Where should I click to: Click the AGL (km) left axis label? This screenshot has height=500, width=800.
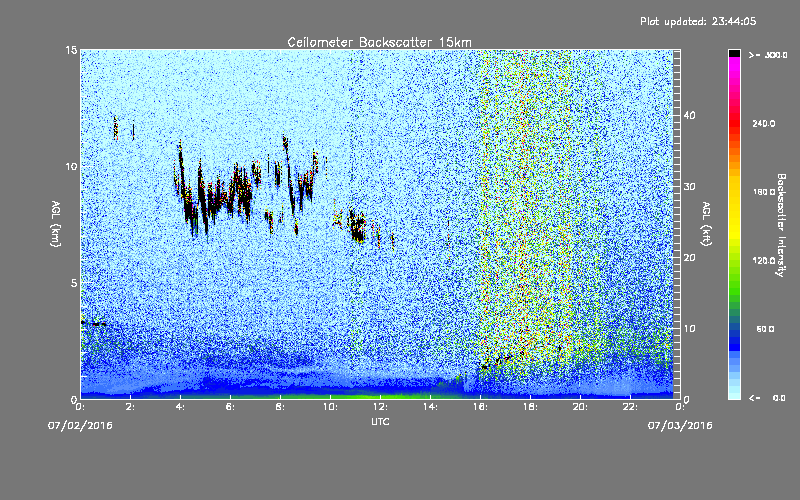coord(56,223)
